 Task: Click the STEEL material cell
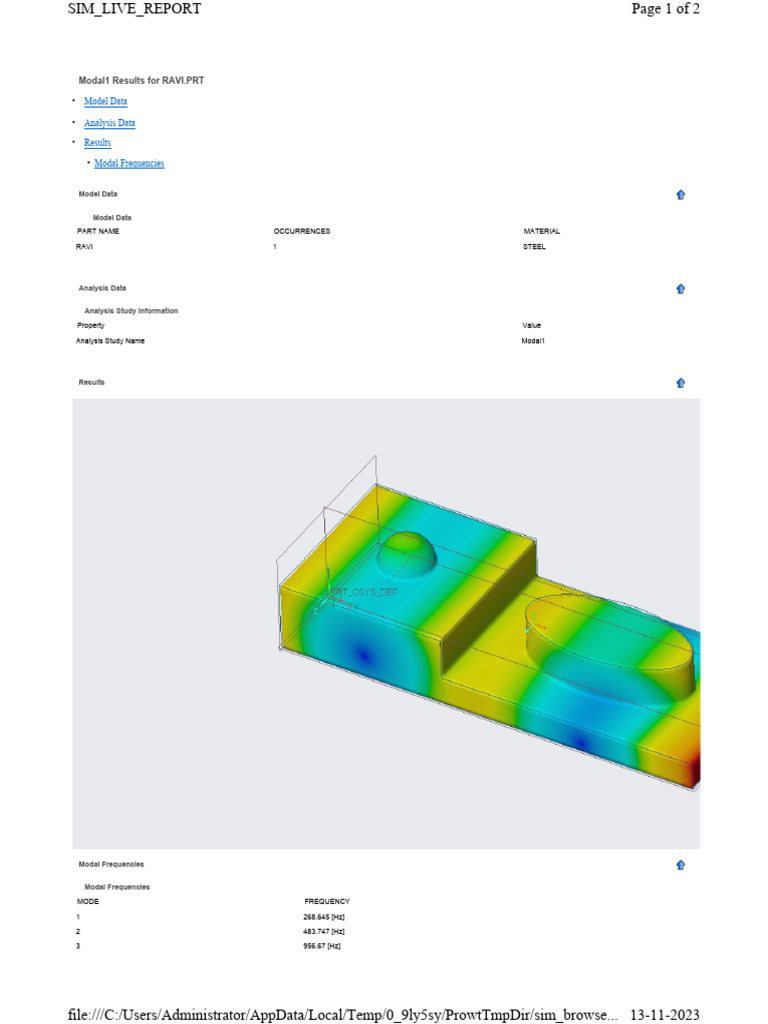point(534,246)
